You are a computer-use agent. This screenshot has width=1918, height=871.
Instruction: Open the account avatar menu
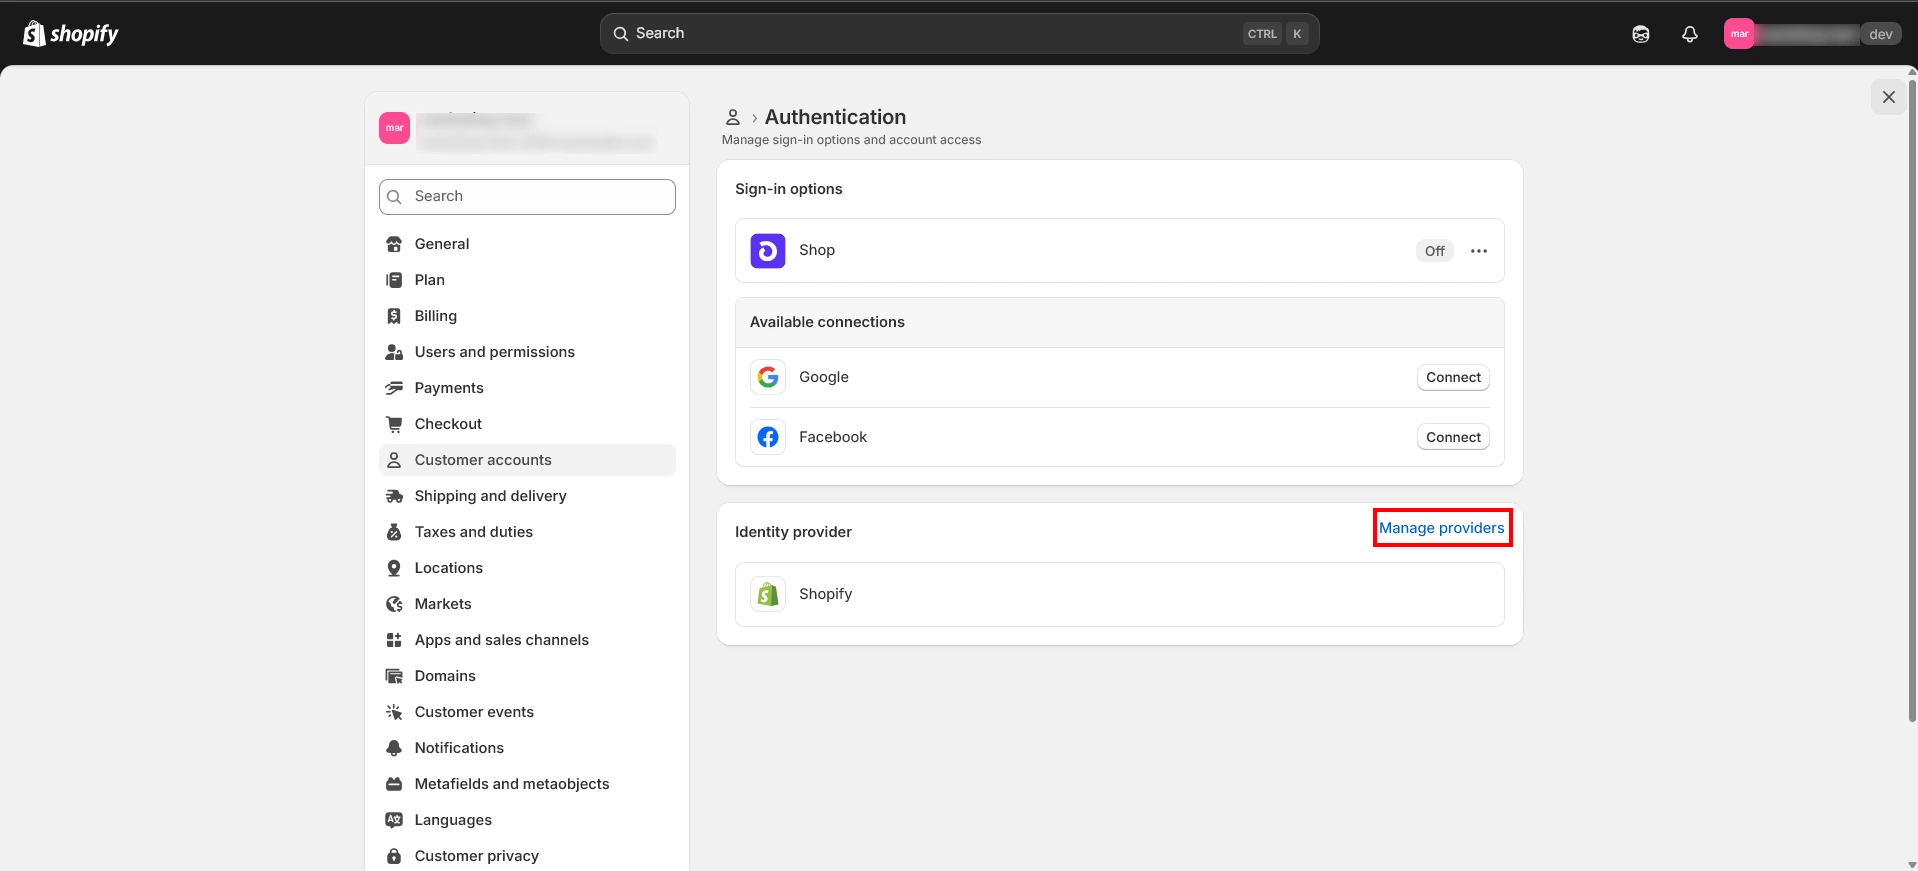tap(1739, 34)
